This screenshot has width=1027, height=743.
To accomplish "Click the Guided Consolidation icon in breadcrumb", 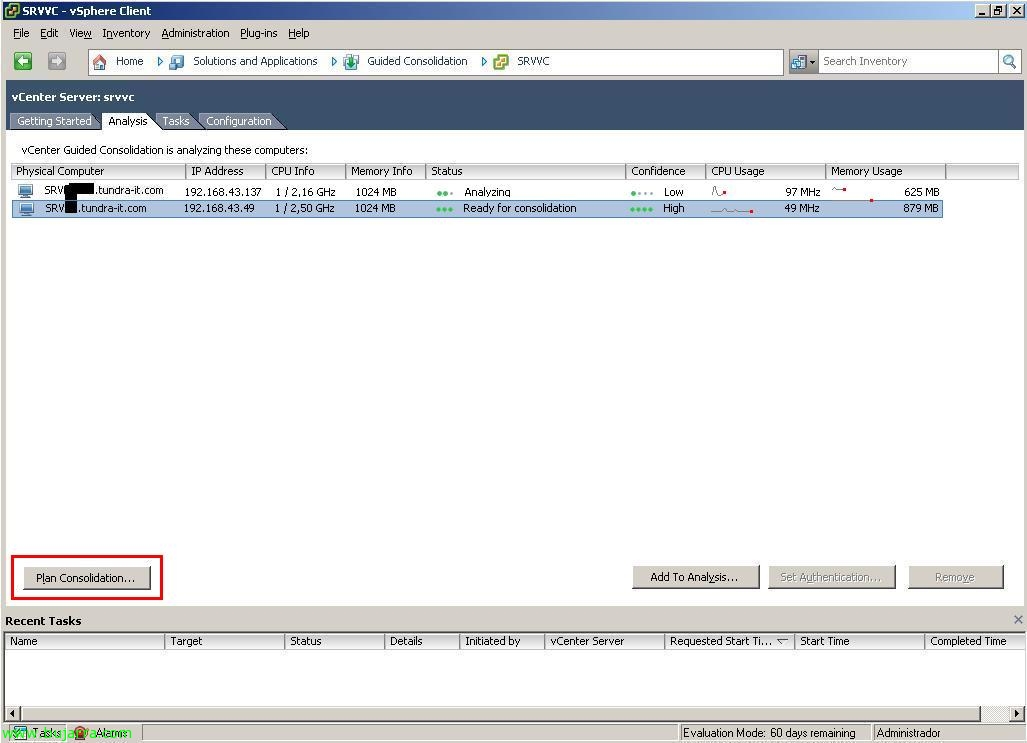I will [351, 62].
